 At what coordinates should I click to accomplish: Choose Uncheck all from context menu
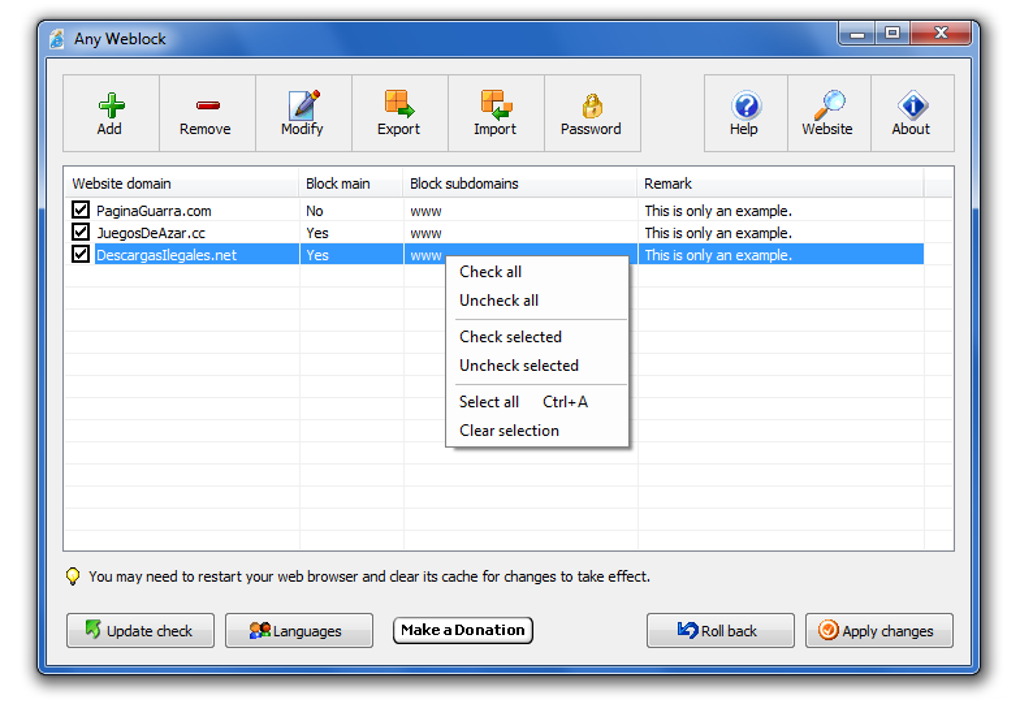pos(537,301)
